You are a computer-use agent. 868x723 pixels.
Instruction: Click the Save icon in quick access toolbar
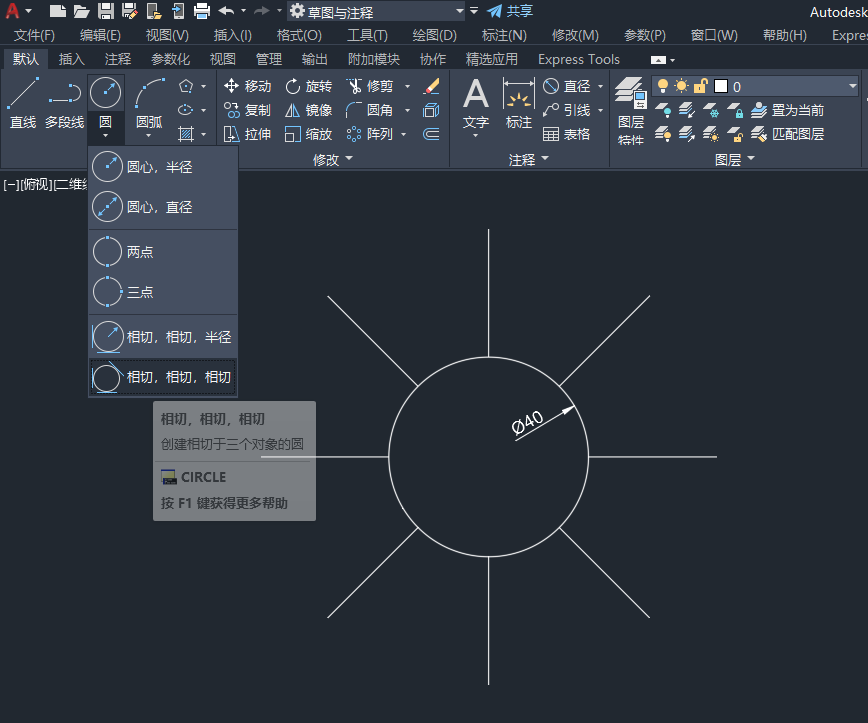105,11
